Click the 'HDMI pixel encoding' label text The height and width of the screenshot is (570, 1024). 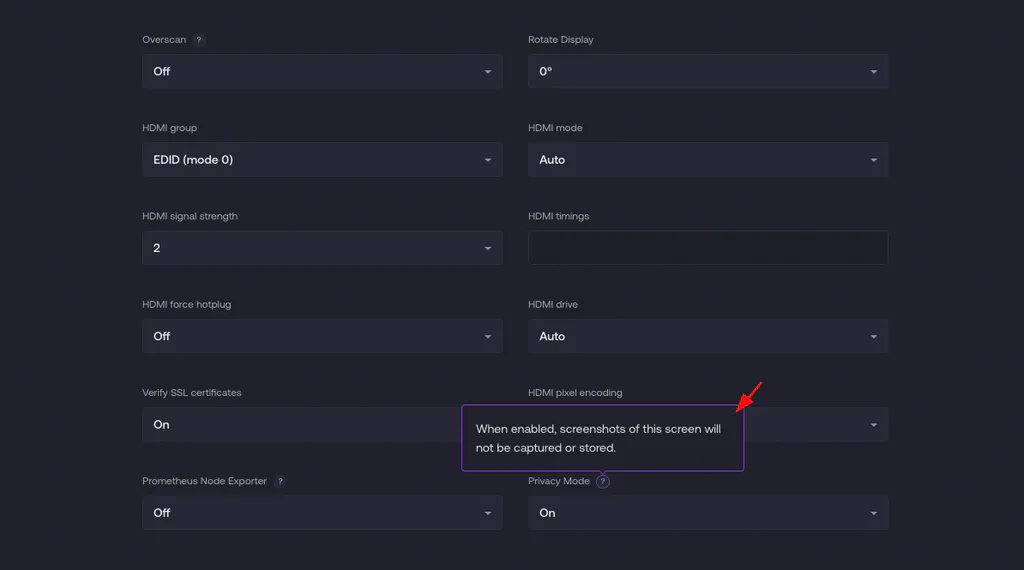pyautogui.click(x=575, y=392)
